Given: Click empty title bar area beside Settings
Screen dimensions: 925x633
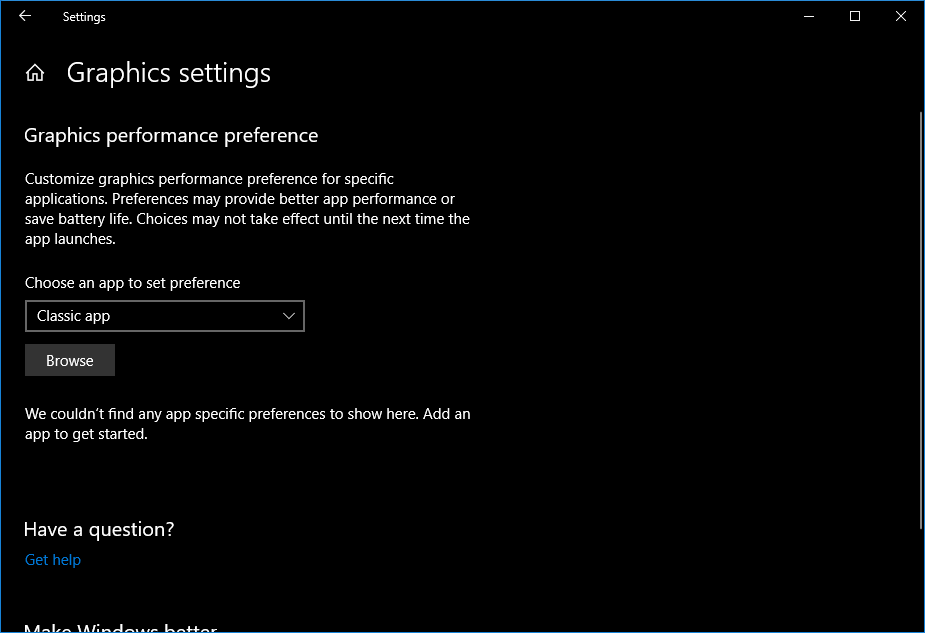Looking at the screenshot, I should pos(450,16).
